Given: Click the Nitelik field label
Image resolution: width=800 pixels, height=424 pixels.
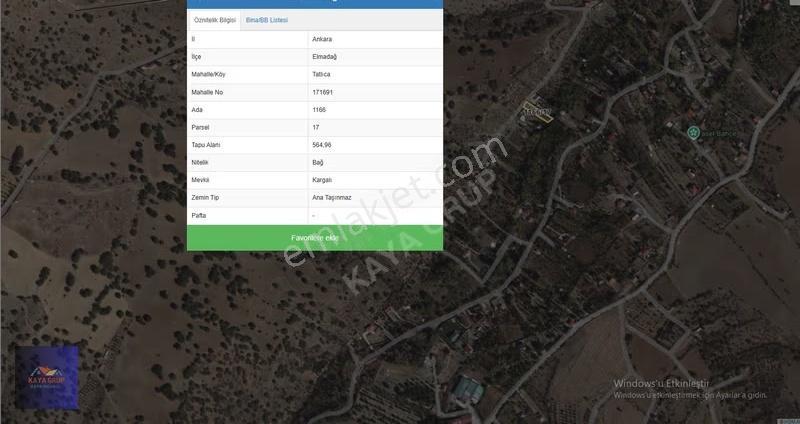Looking at the screenshot, I should point(200,162).
